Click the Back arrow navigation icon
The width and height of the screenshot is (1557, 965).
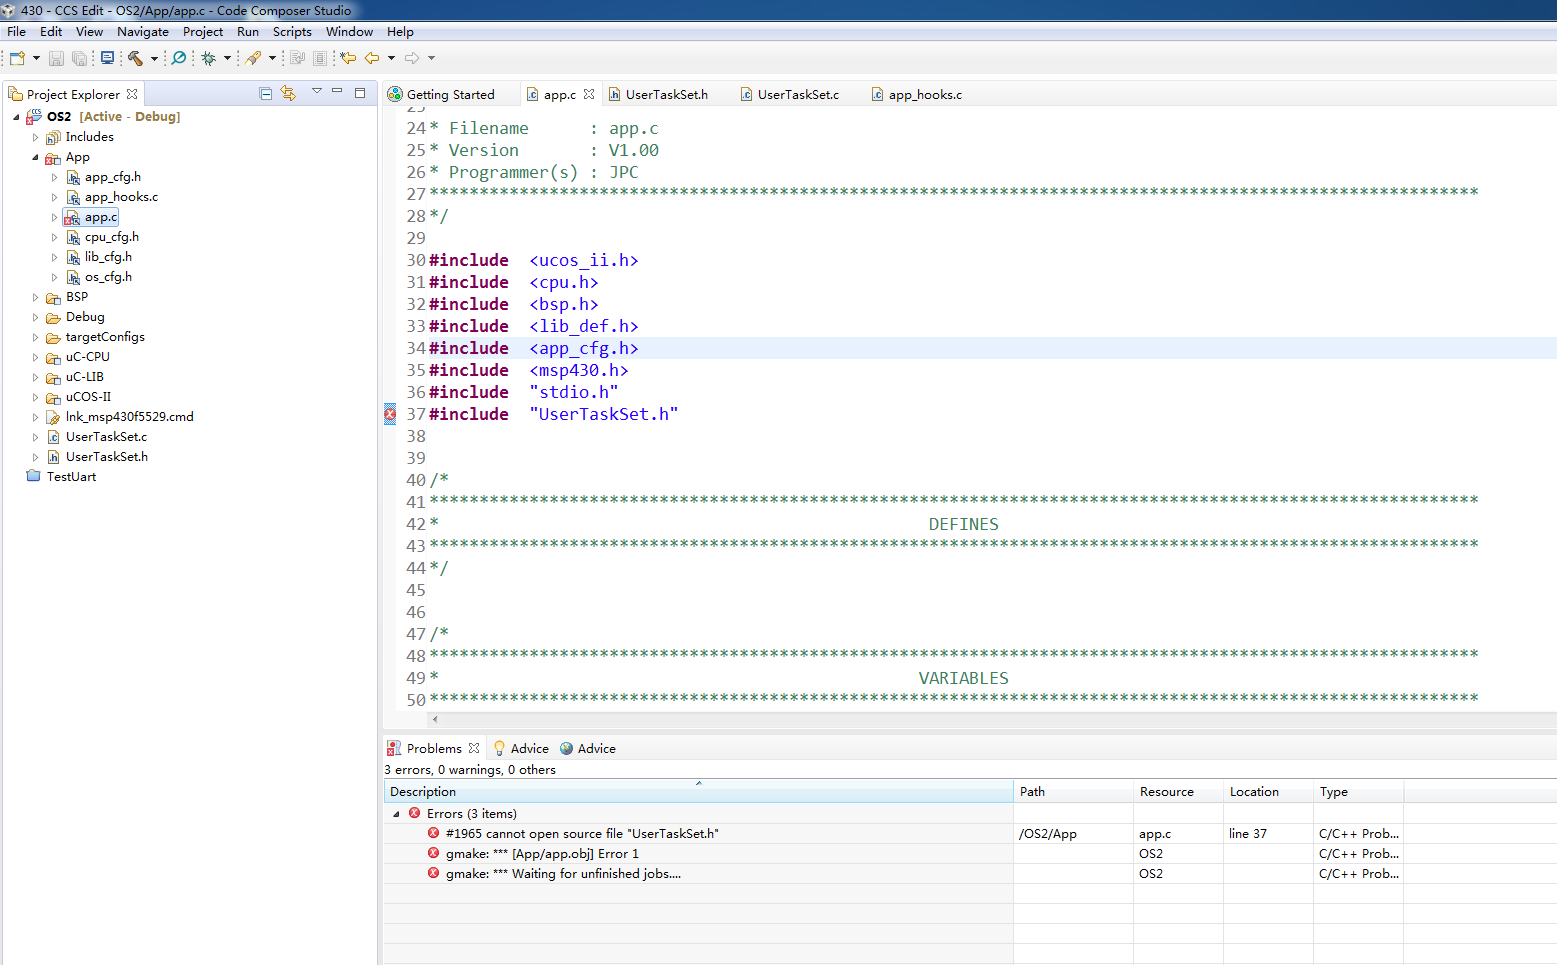click(372, 58)
